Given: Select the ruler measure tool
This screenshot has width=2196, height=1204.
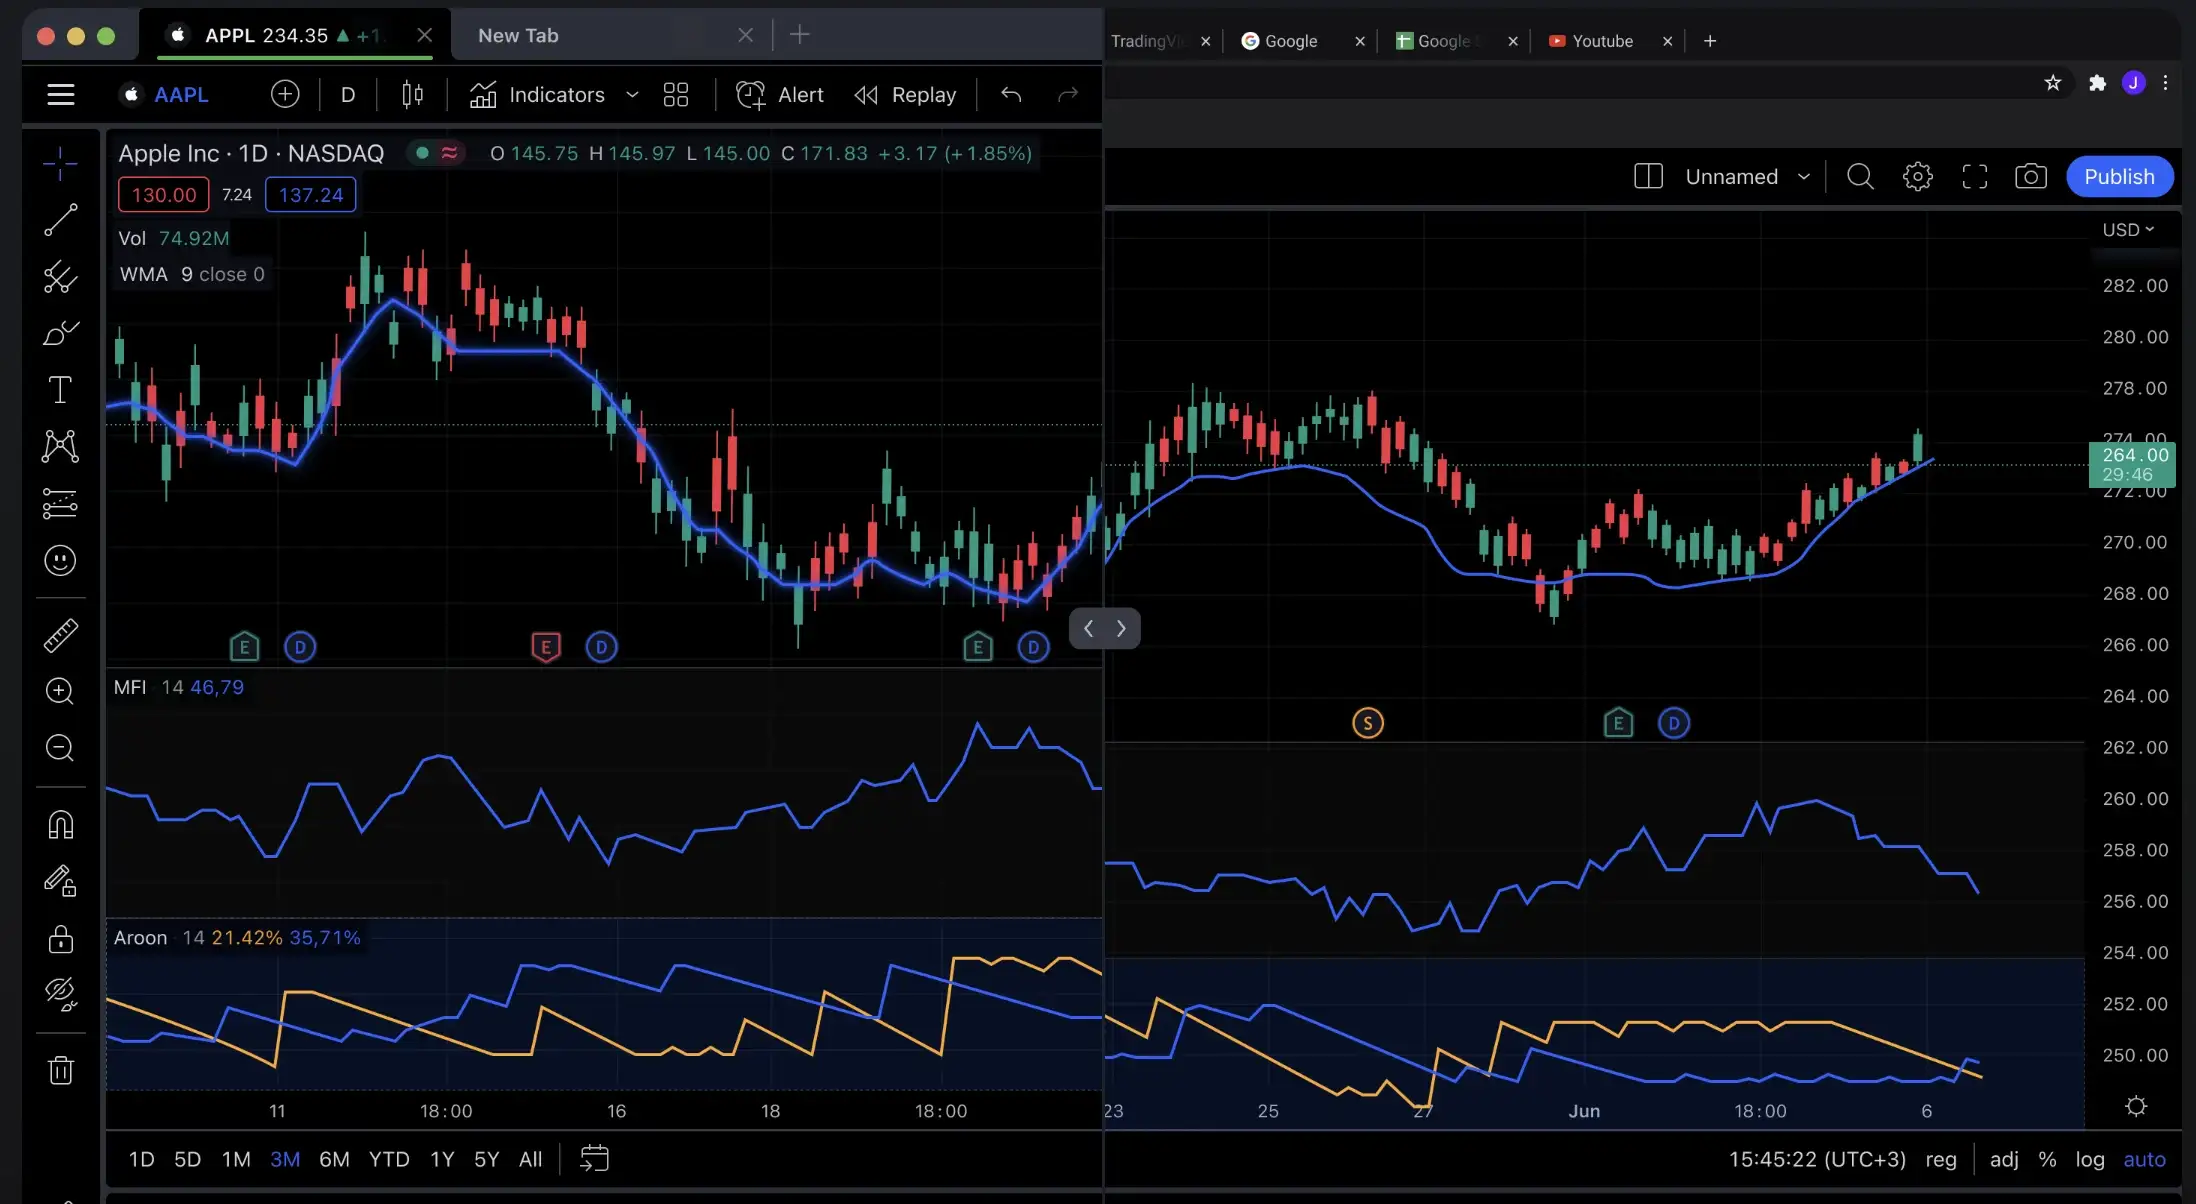Looking at the screenshot, I should [60, 635].
